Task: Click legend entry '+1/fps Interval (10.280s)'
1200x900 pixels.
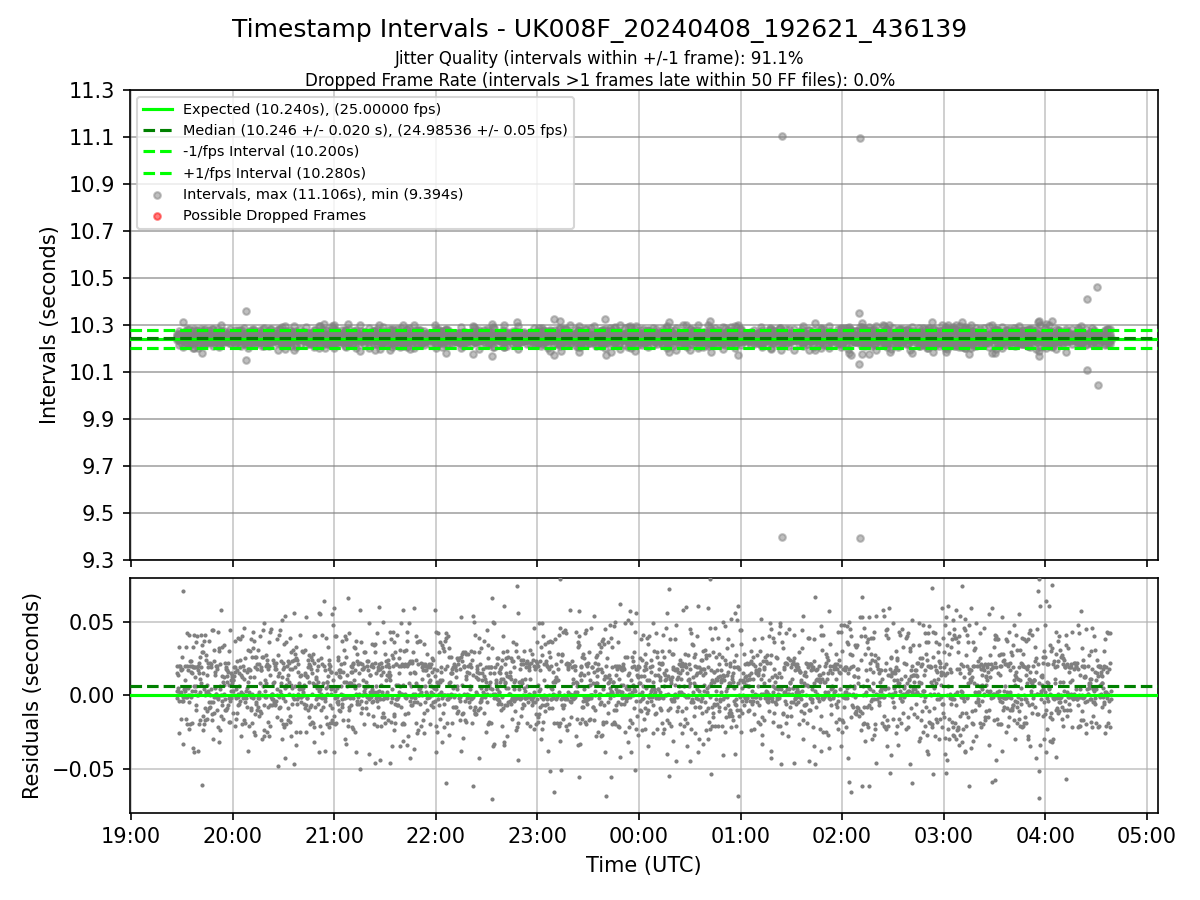Action: pos(274,173)
